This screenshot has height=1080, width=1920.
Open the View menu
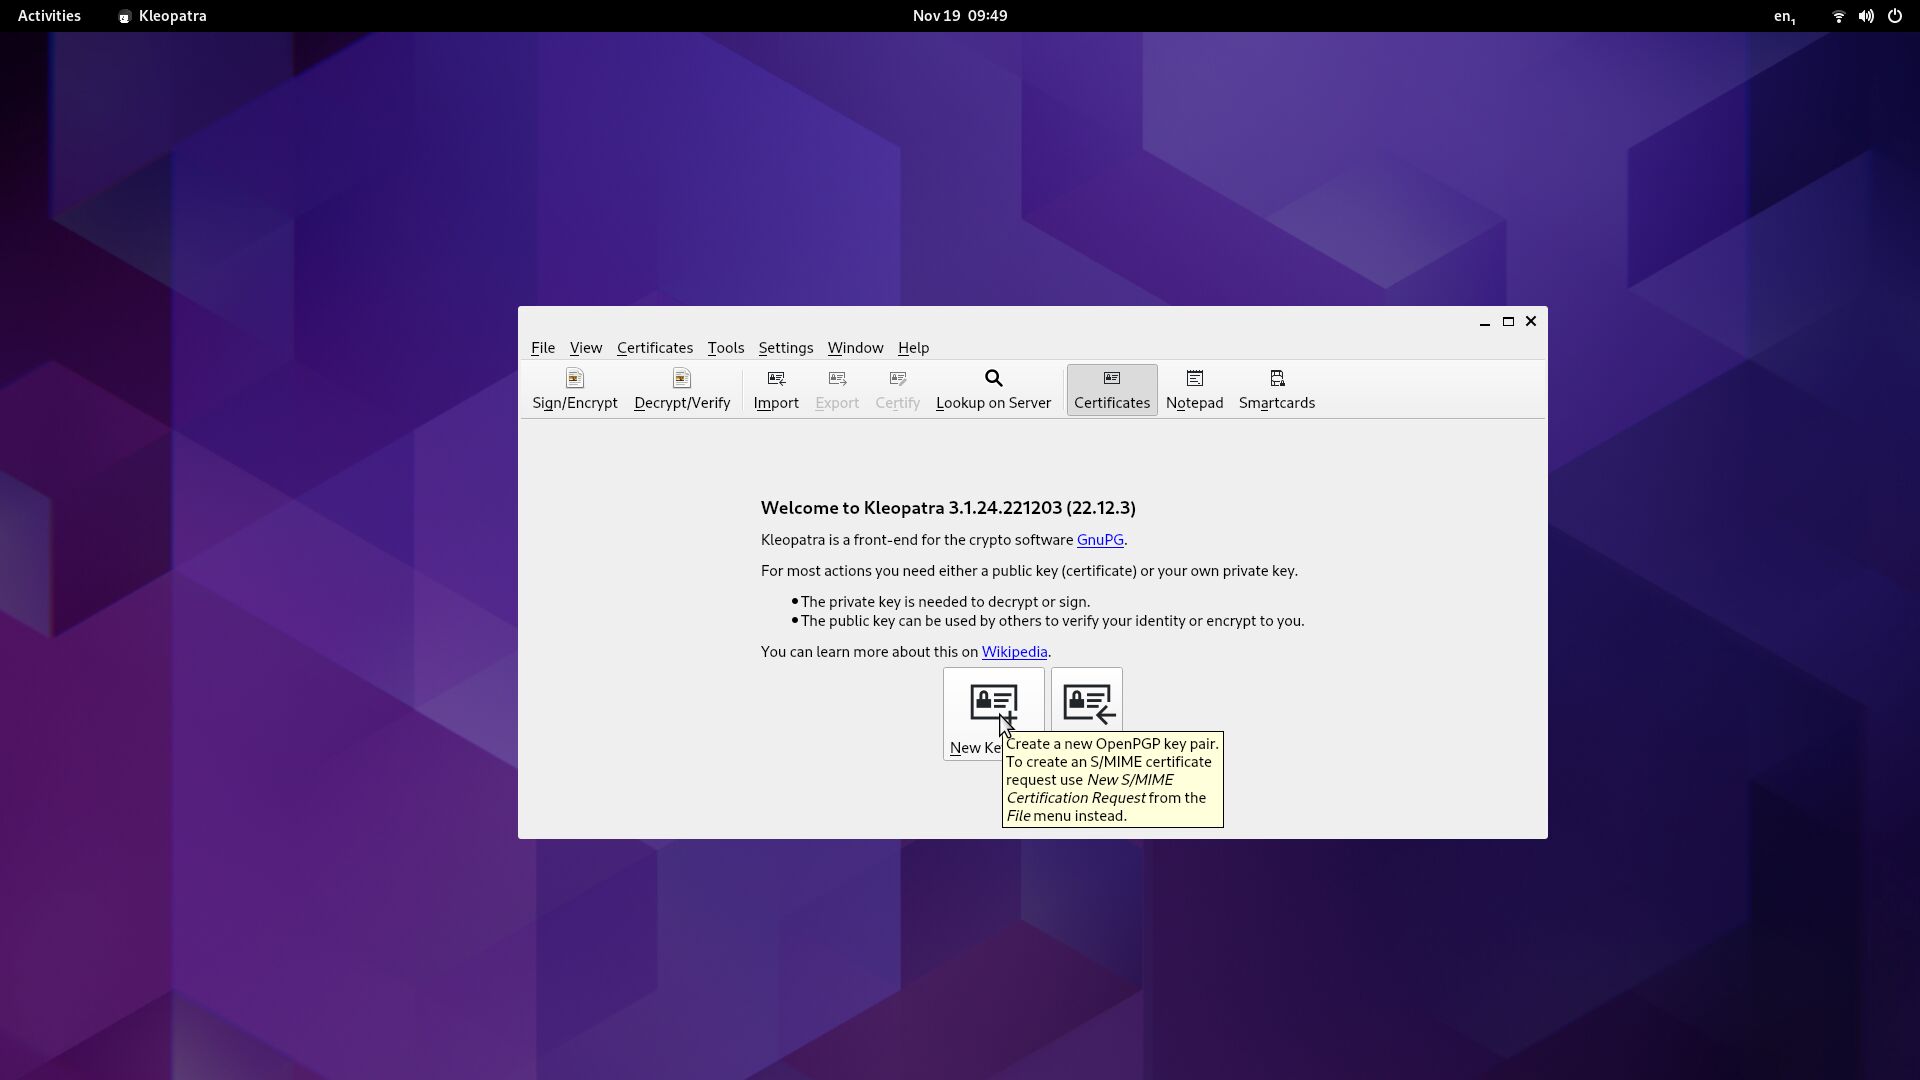[x=585, y=347]
